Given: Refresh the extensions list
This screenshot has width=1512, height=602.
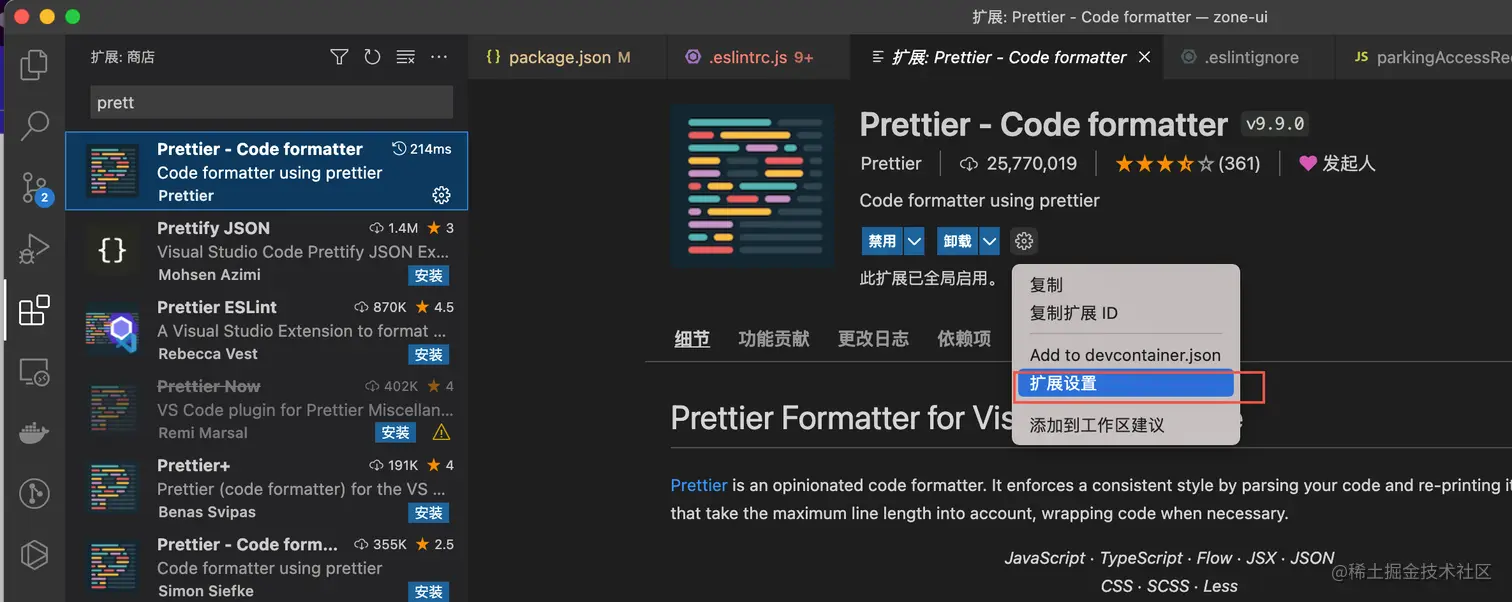Looking at the screenshot, I should [372, 57].
